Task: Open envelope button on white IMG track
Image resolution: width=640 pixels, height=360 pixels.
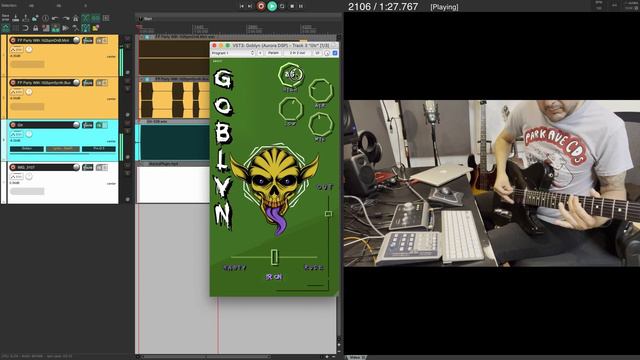Action: pyautogui.click(x=17, y=177)
